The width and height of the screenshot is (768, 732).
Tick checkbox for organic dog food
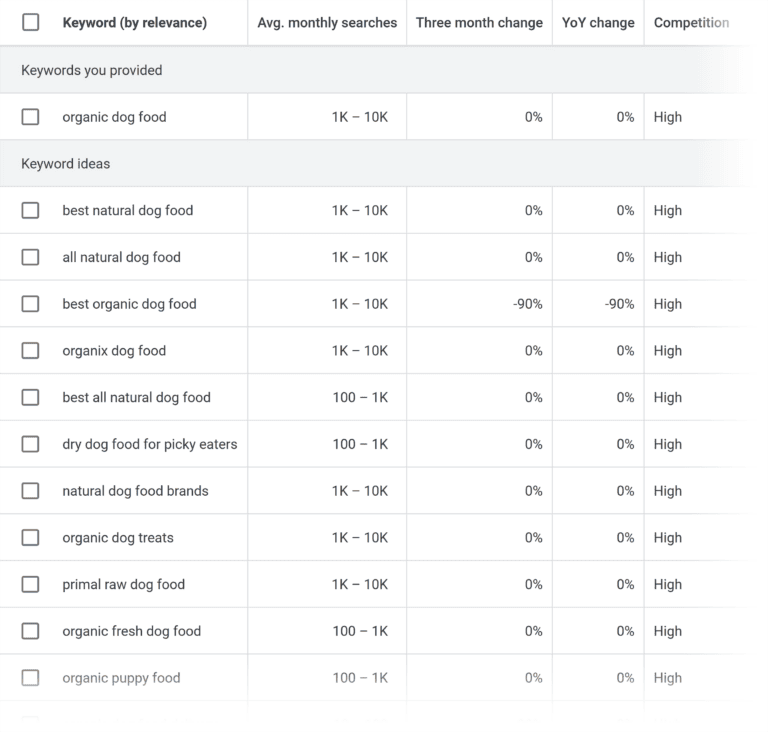point(30,117)
